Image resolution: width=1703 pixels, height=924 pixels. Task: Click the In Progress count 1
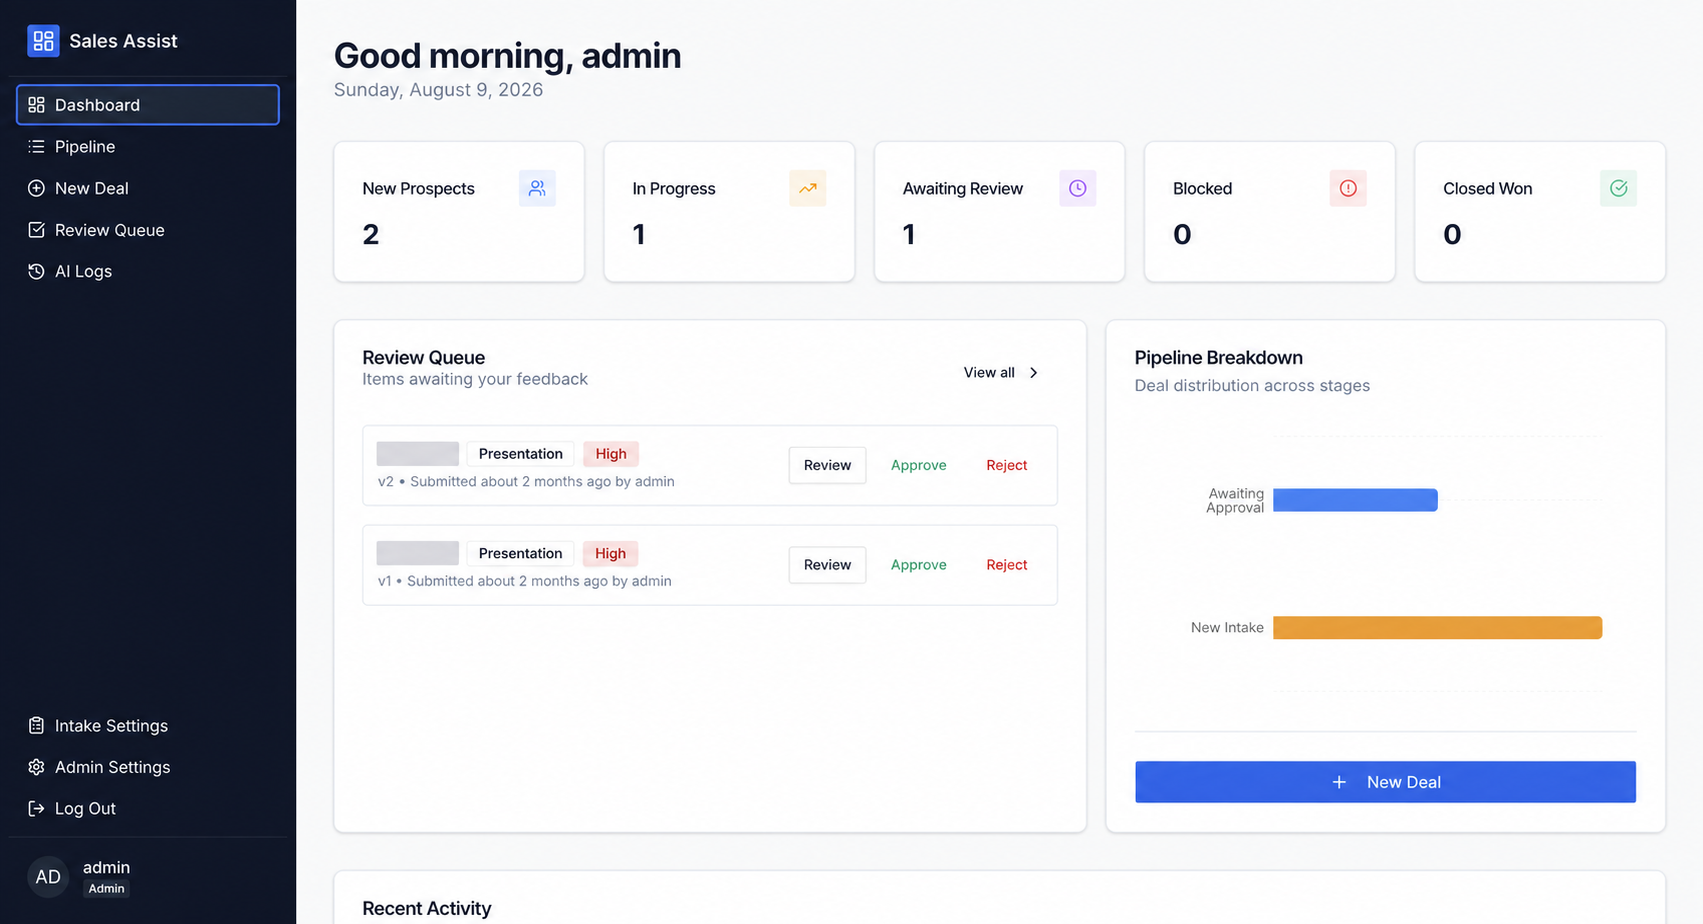click(x=639, y=235)
